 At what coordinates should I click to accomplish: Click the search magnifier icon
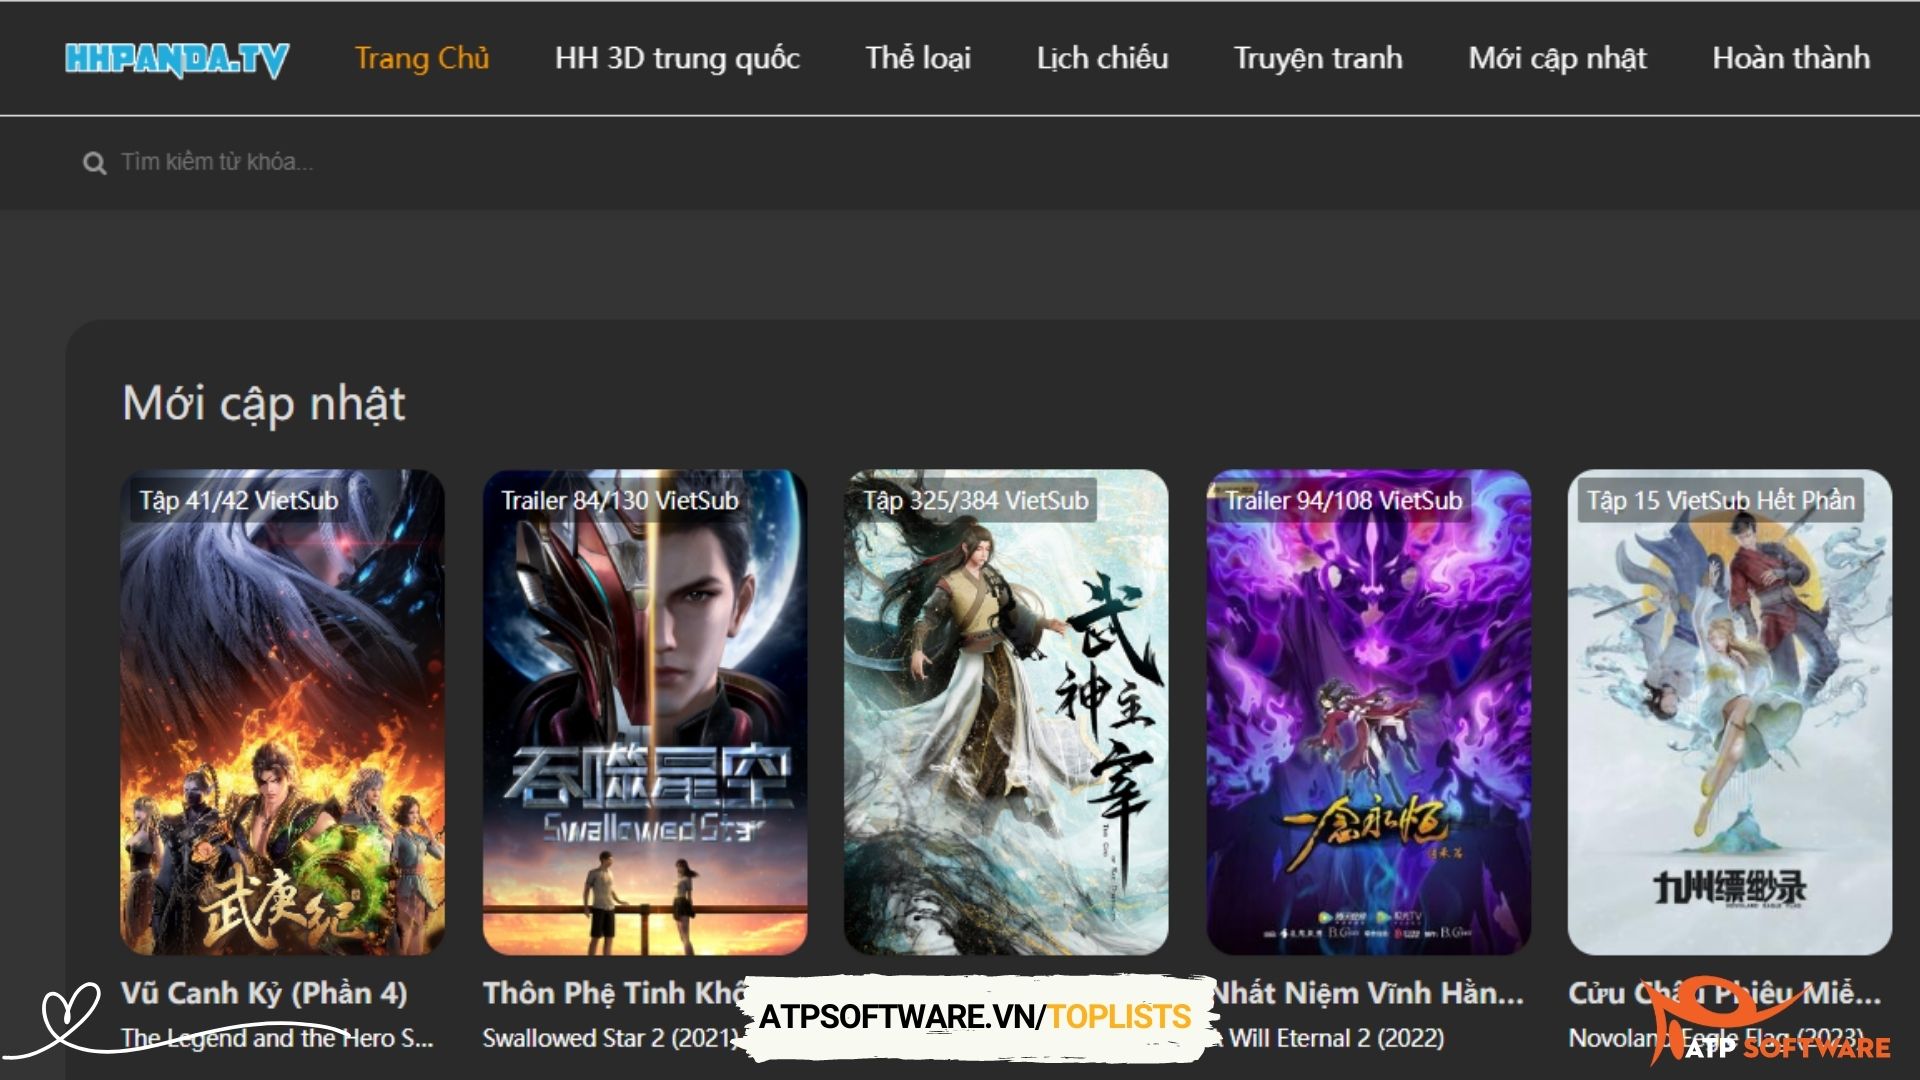94,163
